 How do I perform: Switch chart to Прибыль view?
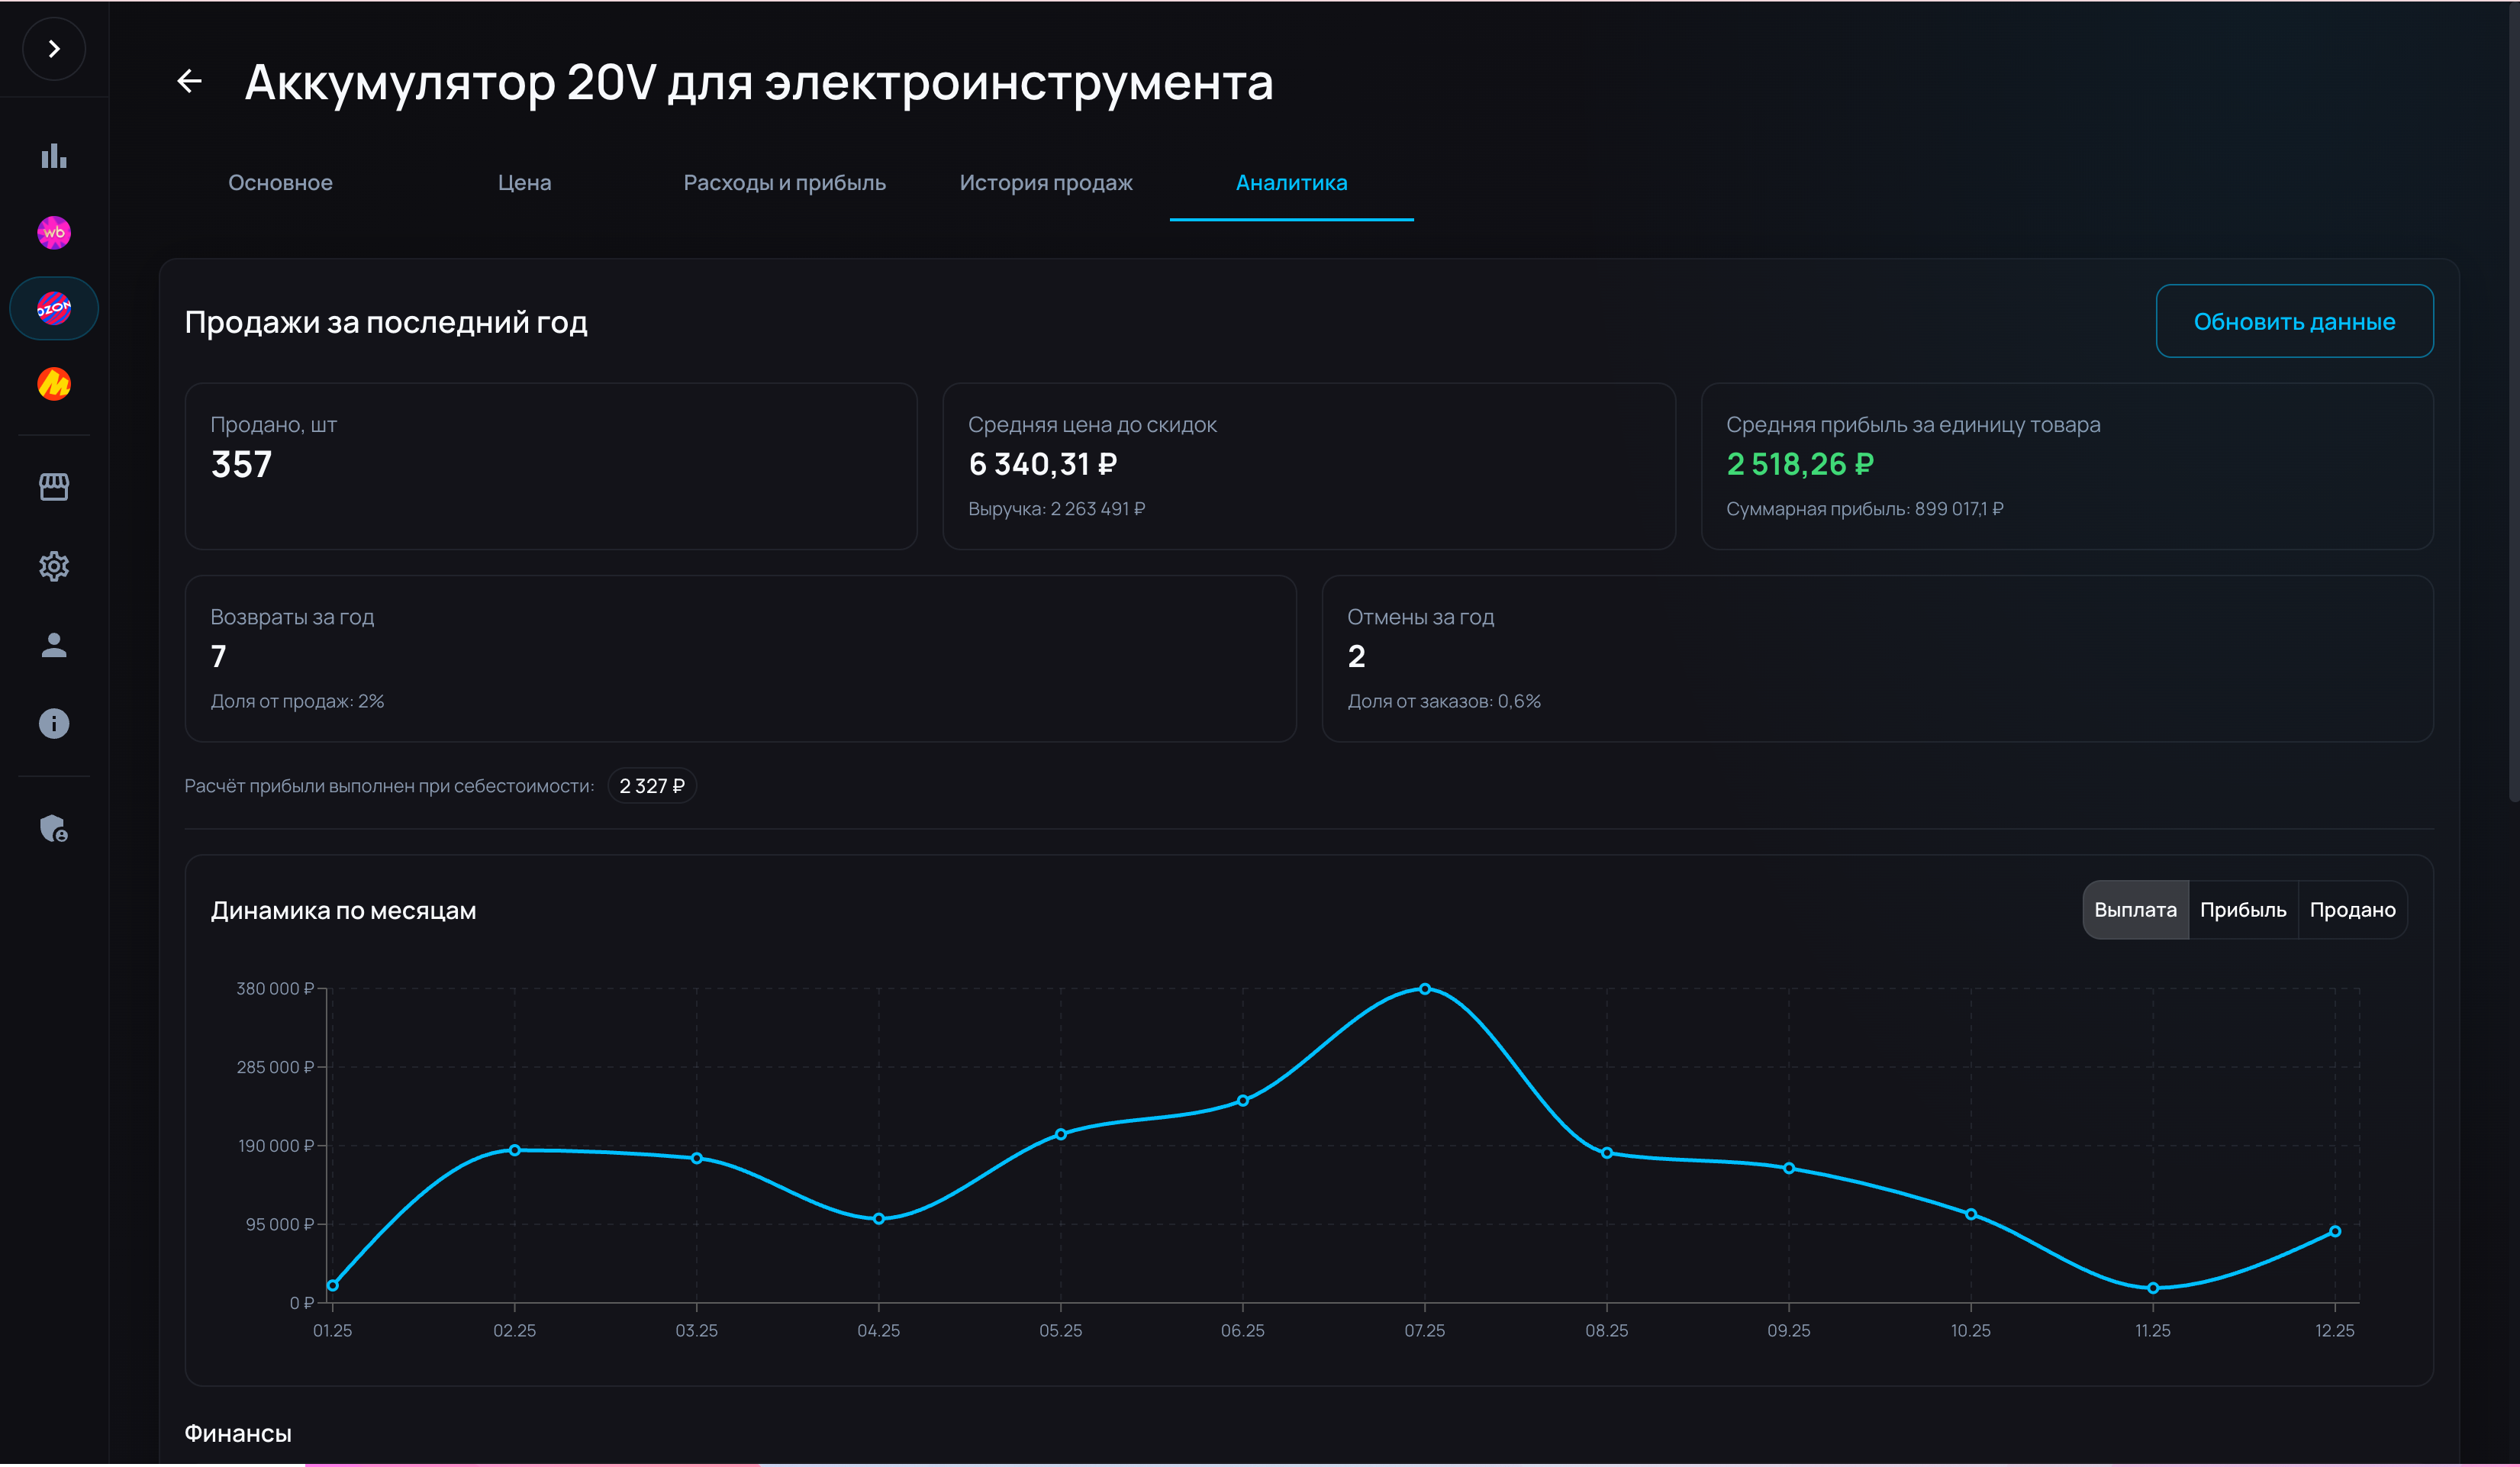(x=2243, y=909)
